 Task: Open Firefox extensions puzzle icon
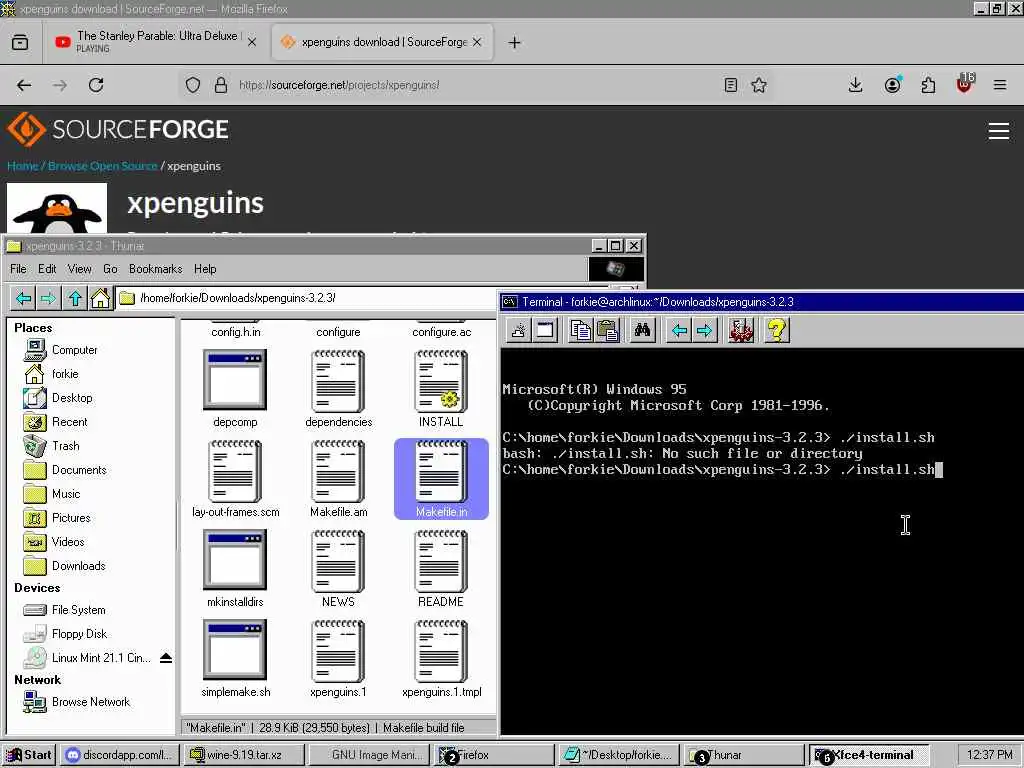coord(928,85)
